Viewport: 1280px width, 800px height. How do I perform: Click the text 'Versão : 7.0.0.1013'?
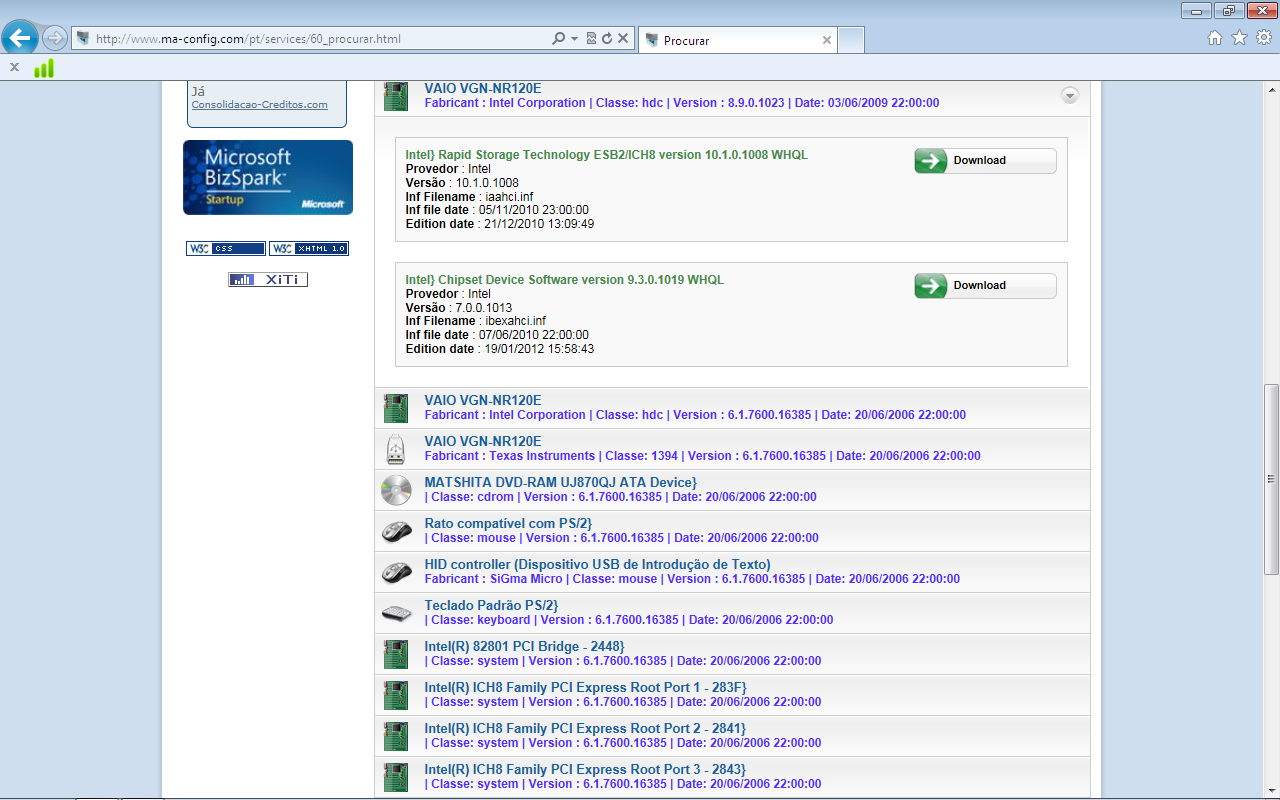(x=459, y=308)
